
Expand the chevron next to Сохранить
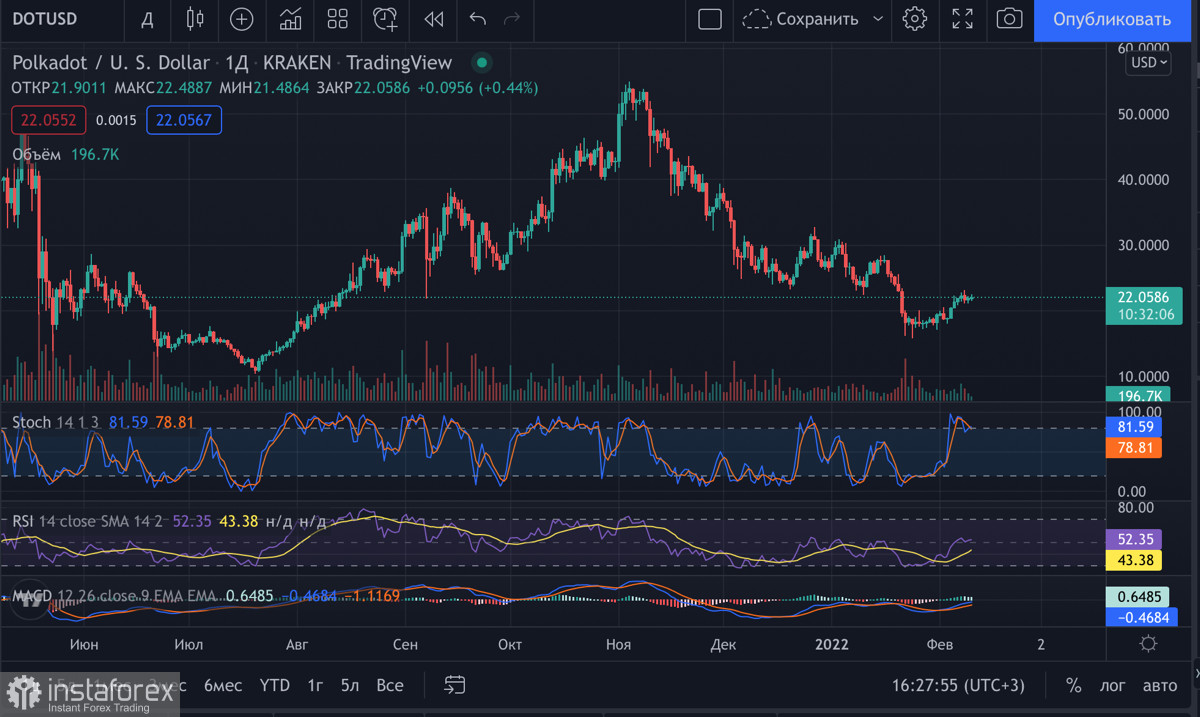[878, 19]
